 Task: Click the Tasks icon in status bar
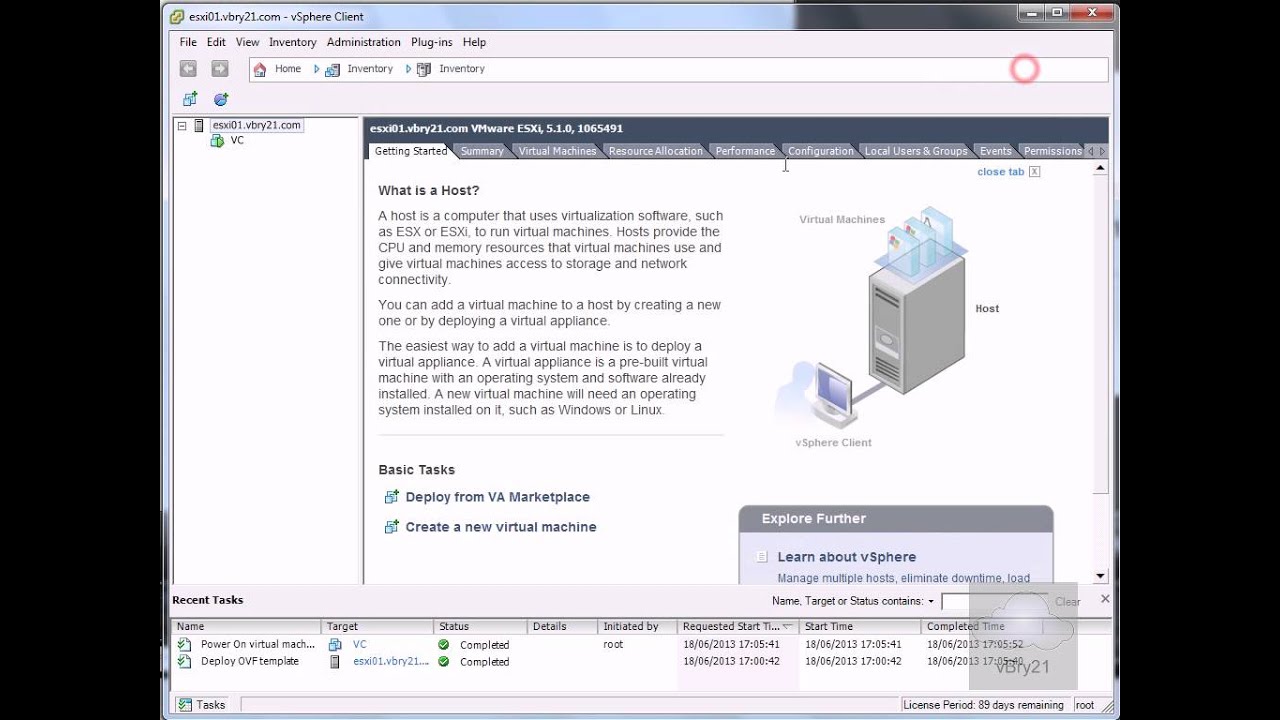point(185,705)
